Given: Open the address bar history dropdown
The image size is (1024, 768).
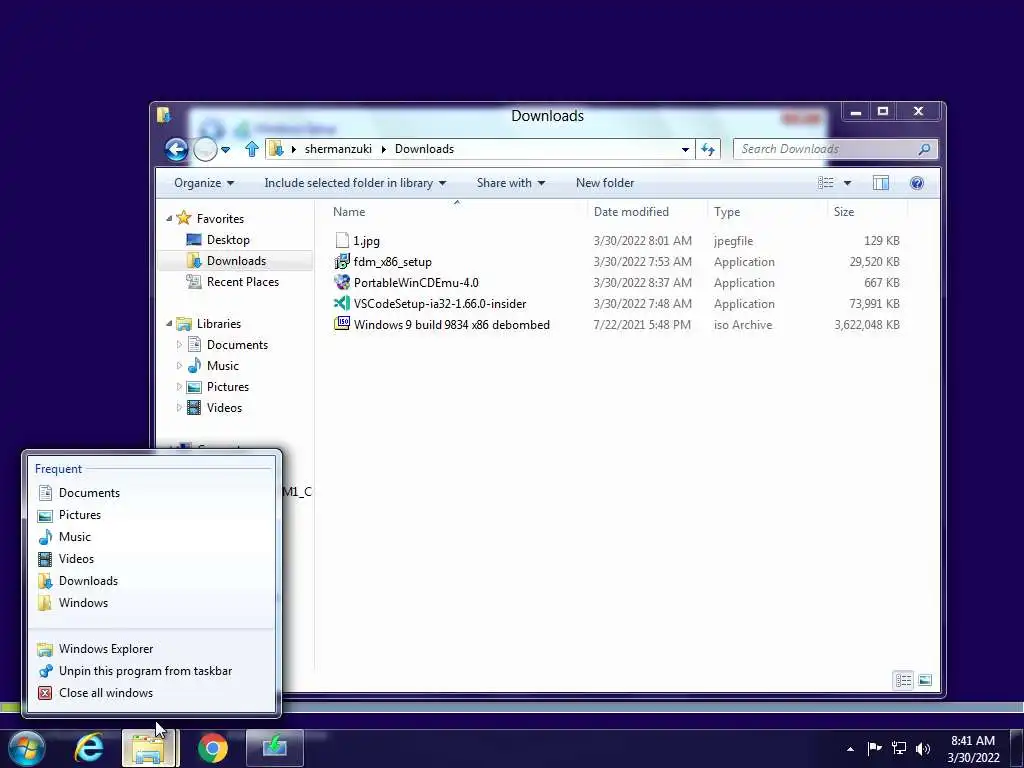Looking at the screenshot, I should [x=685, y=149].
